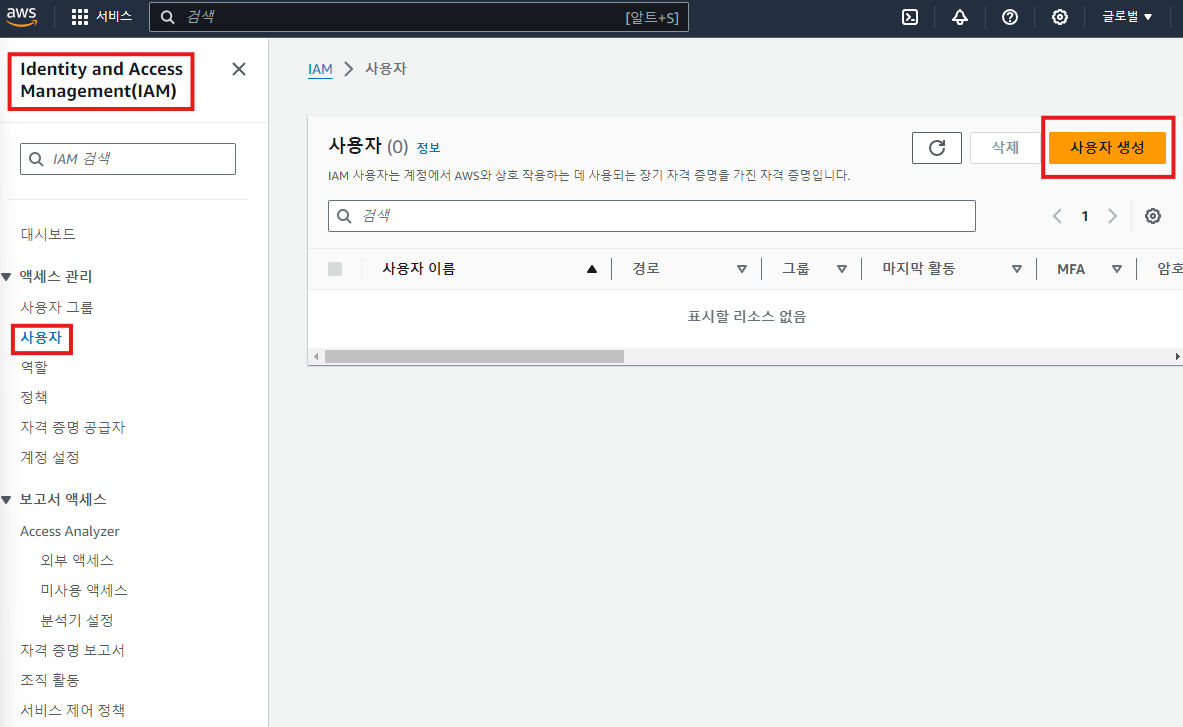Open the 정보 info link

(x=429, y=148)
